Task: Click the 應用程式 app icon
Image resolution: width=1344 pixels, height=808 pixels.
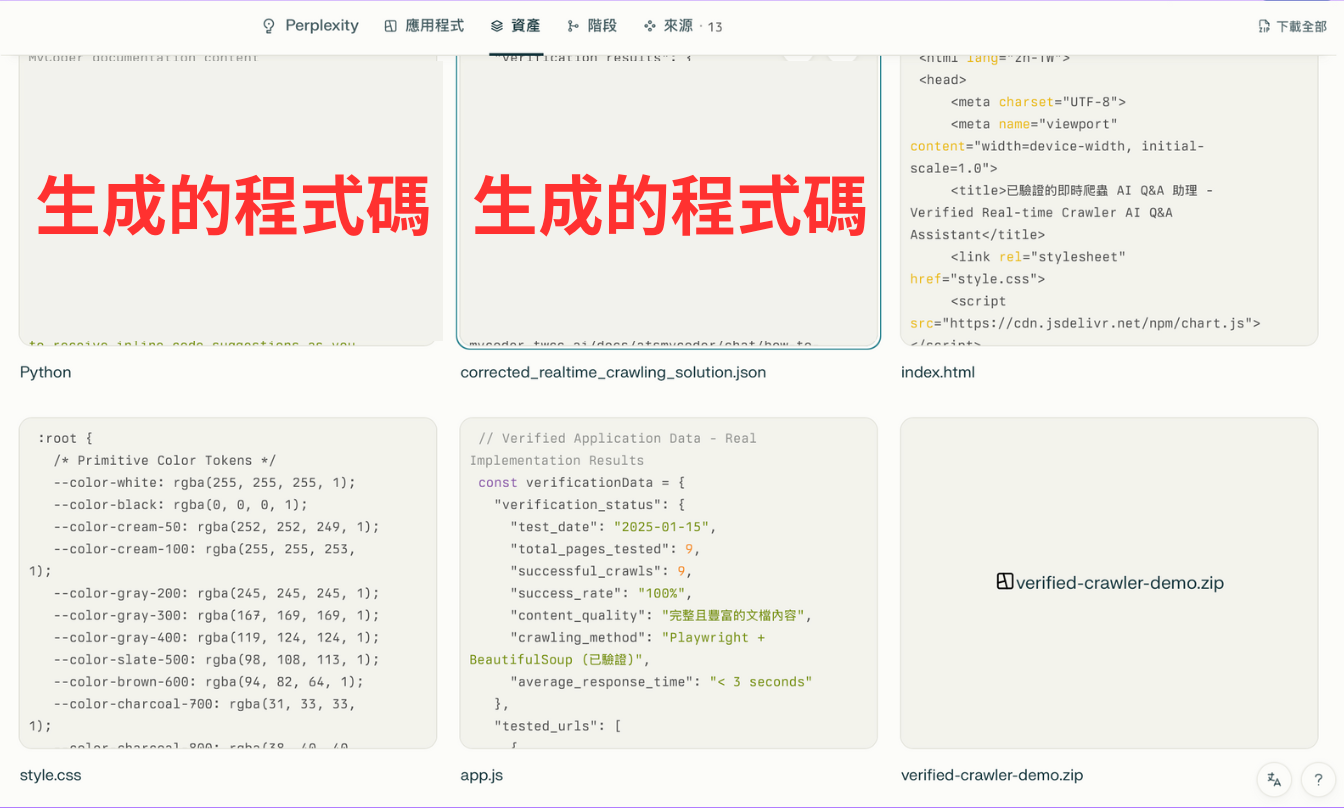Action: pyautogui.click(x=391, y=26)
